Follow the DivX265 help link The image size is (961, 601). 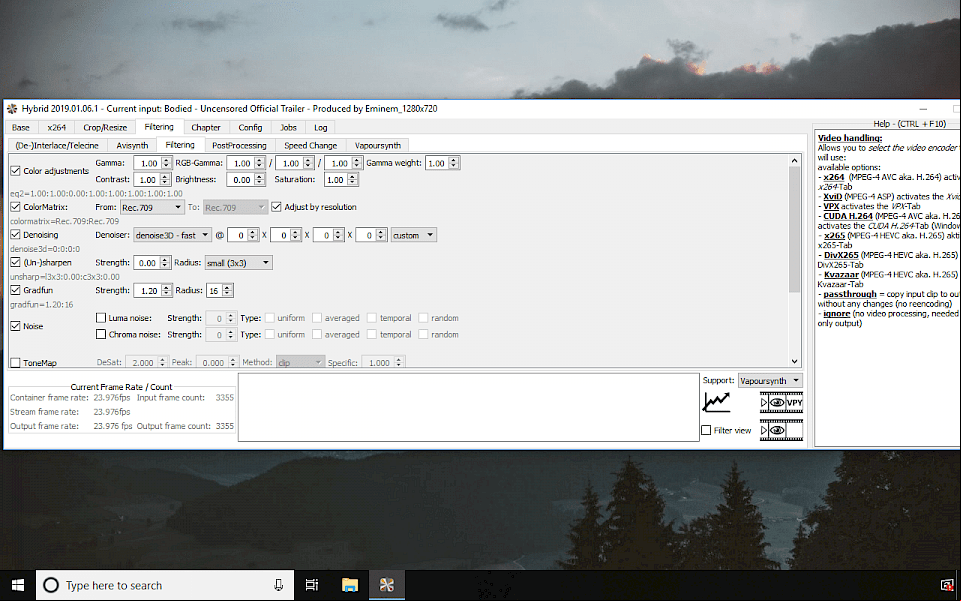click(841, 255)
